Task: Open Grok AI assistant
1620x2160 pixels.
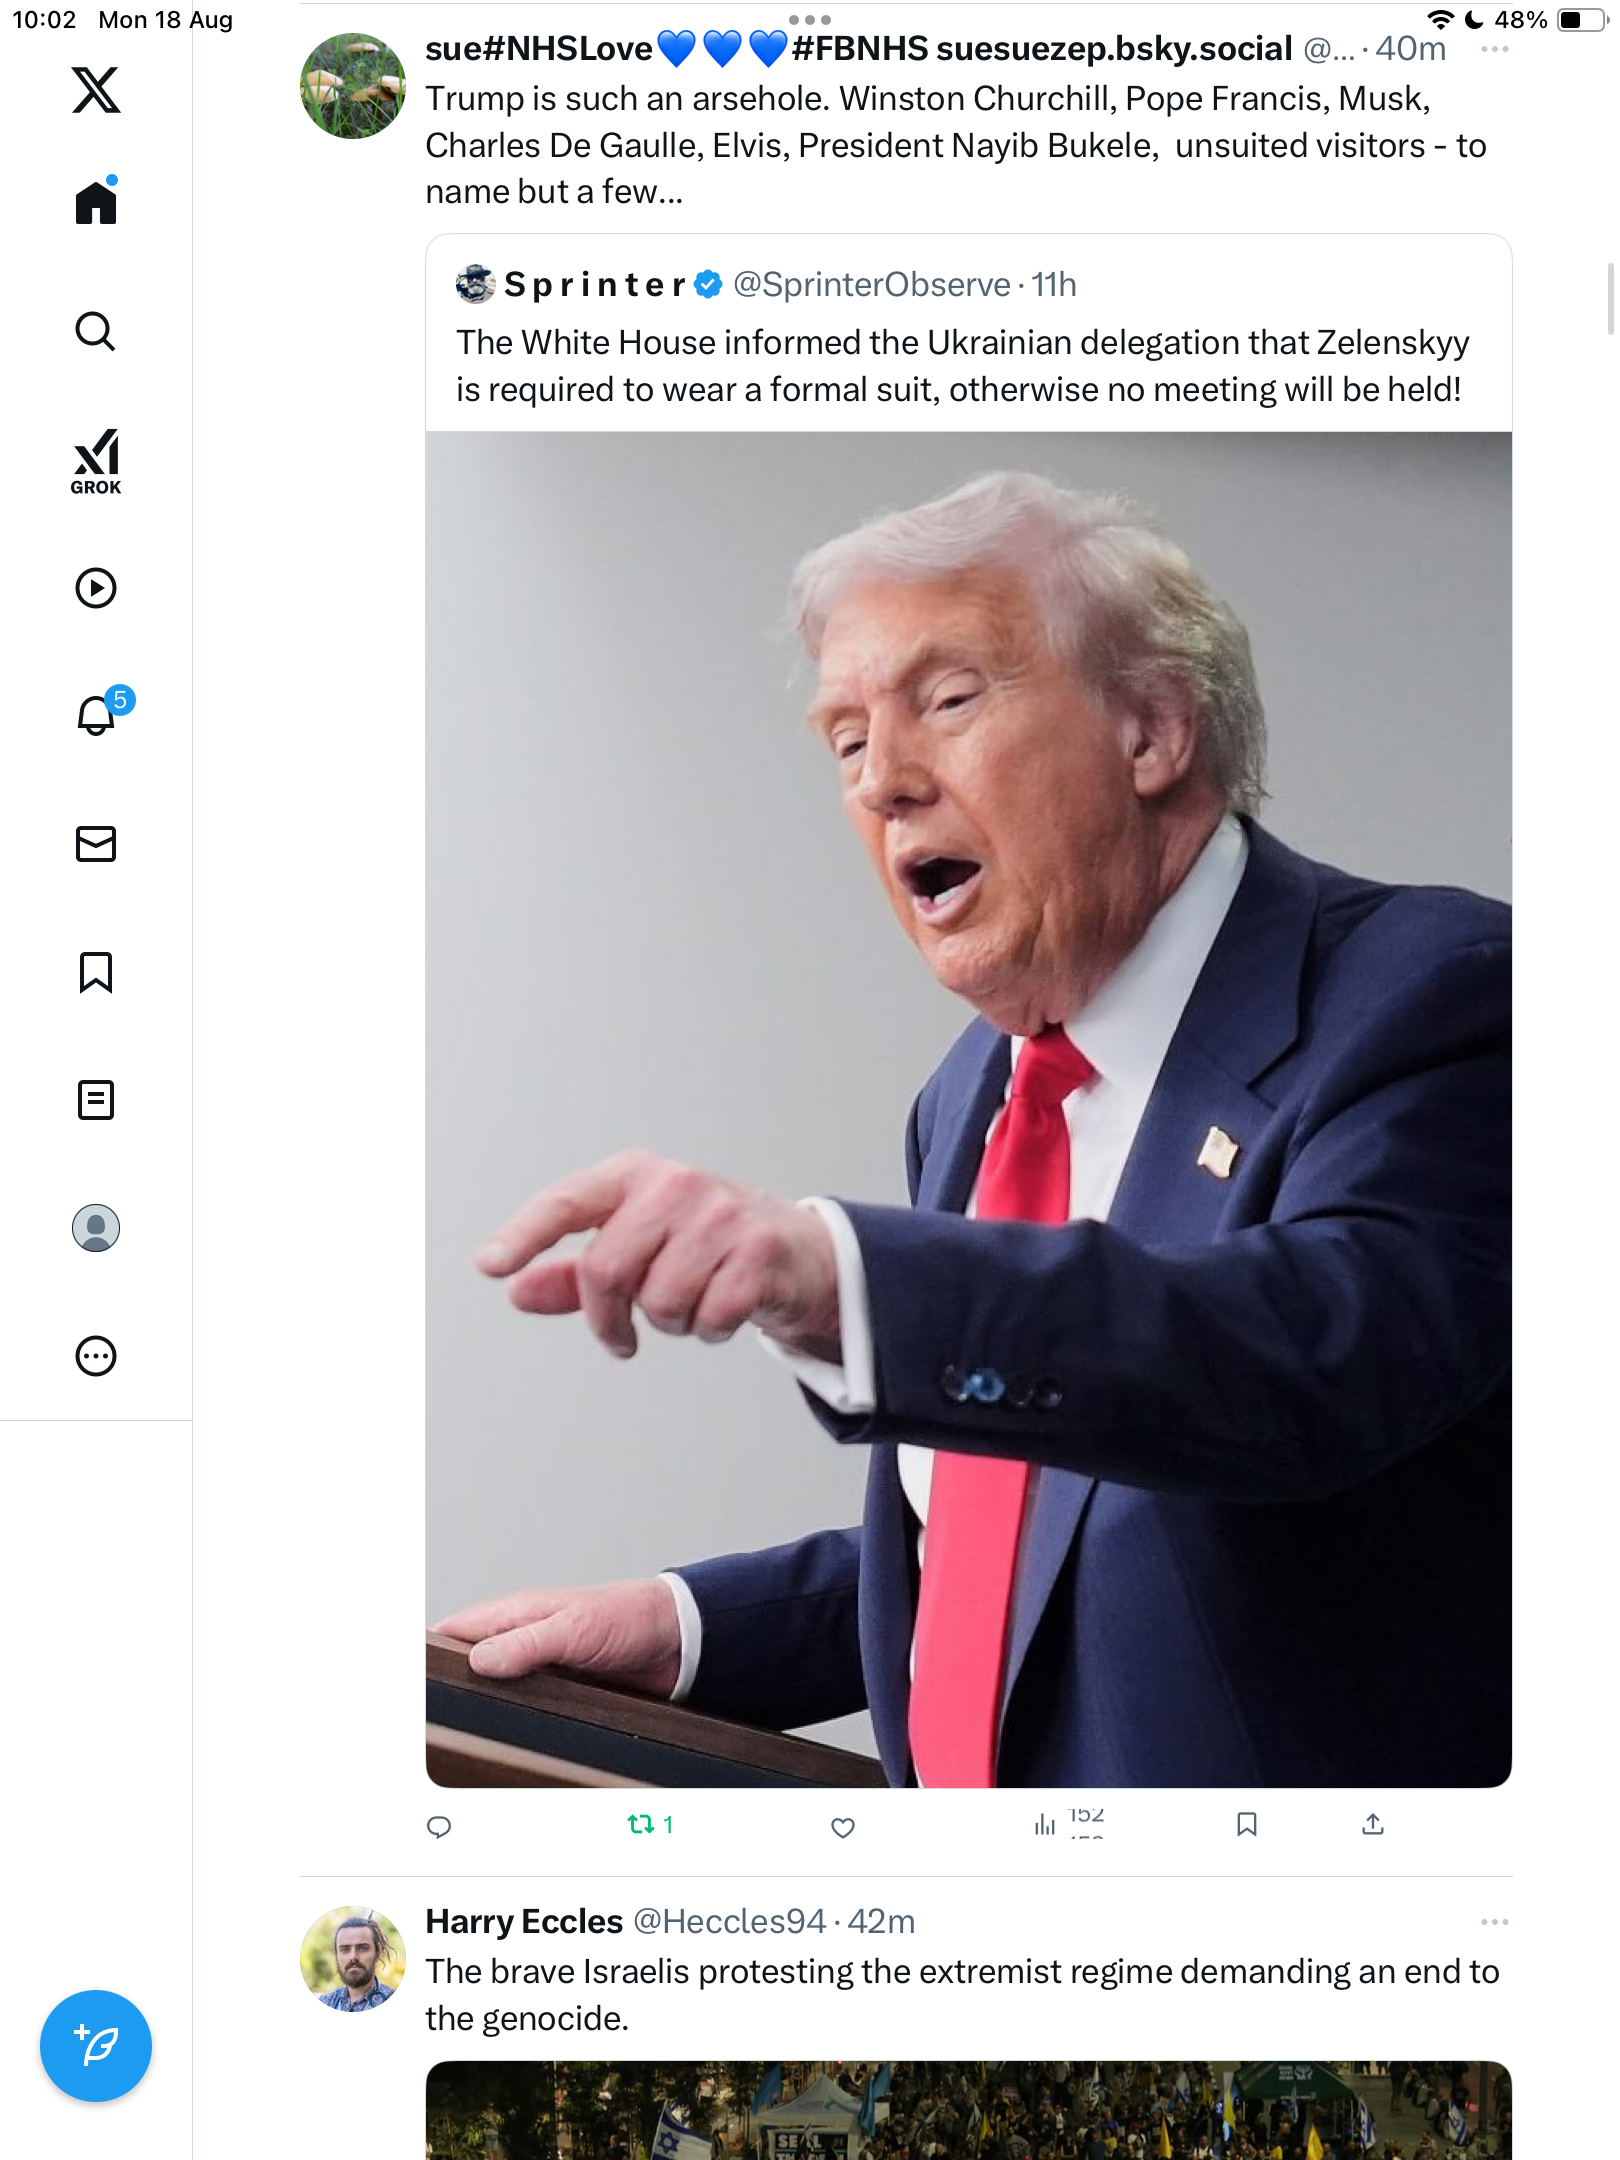Action: [x=96, y=461]
